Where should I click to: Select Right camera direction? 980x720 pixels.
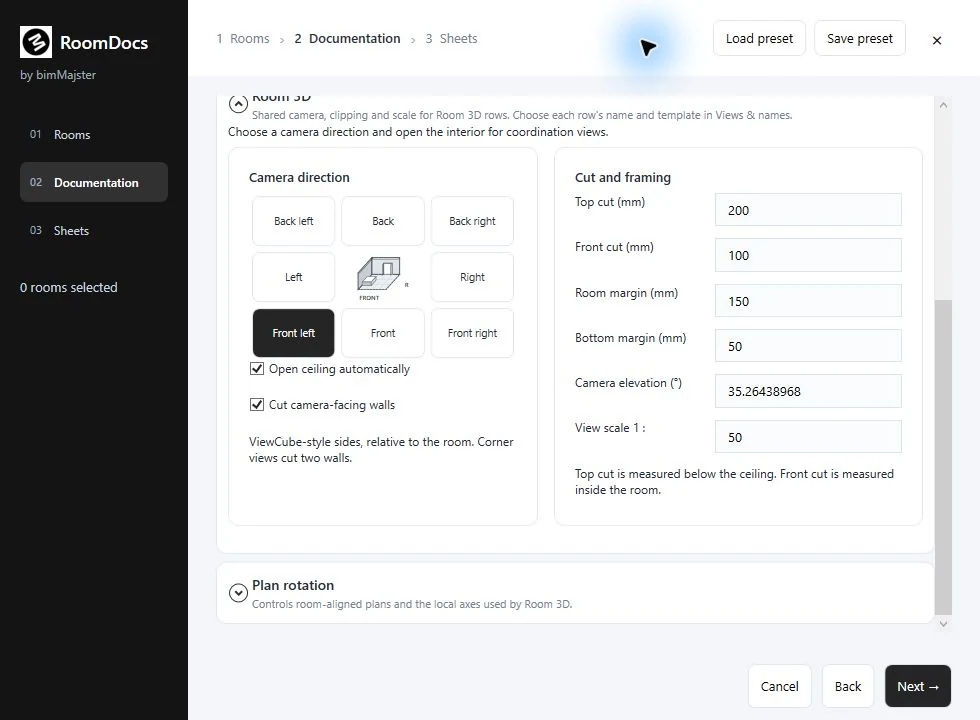click(472, 277)
